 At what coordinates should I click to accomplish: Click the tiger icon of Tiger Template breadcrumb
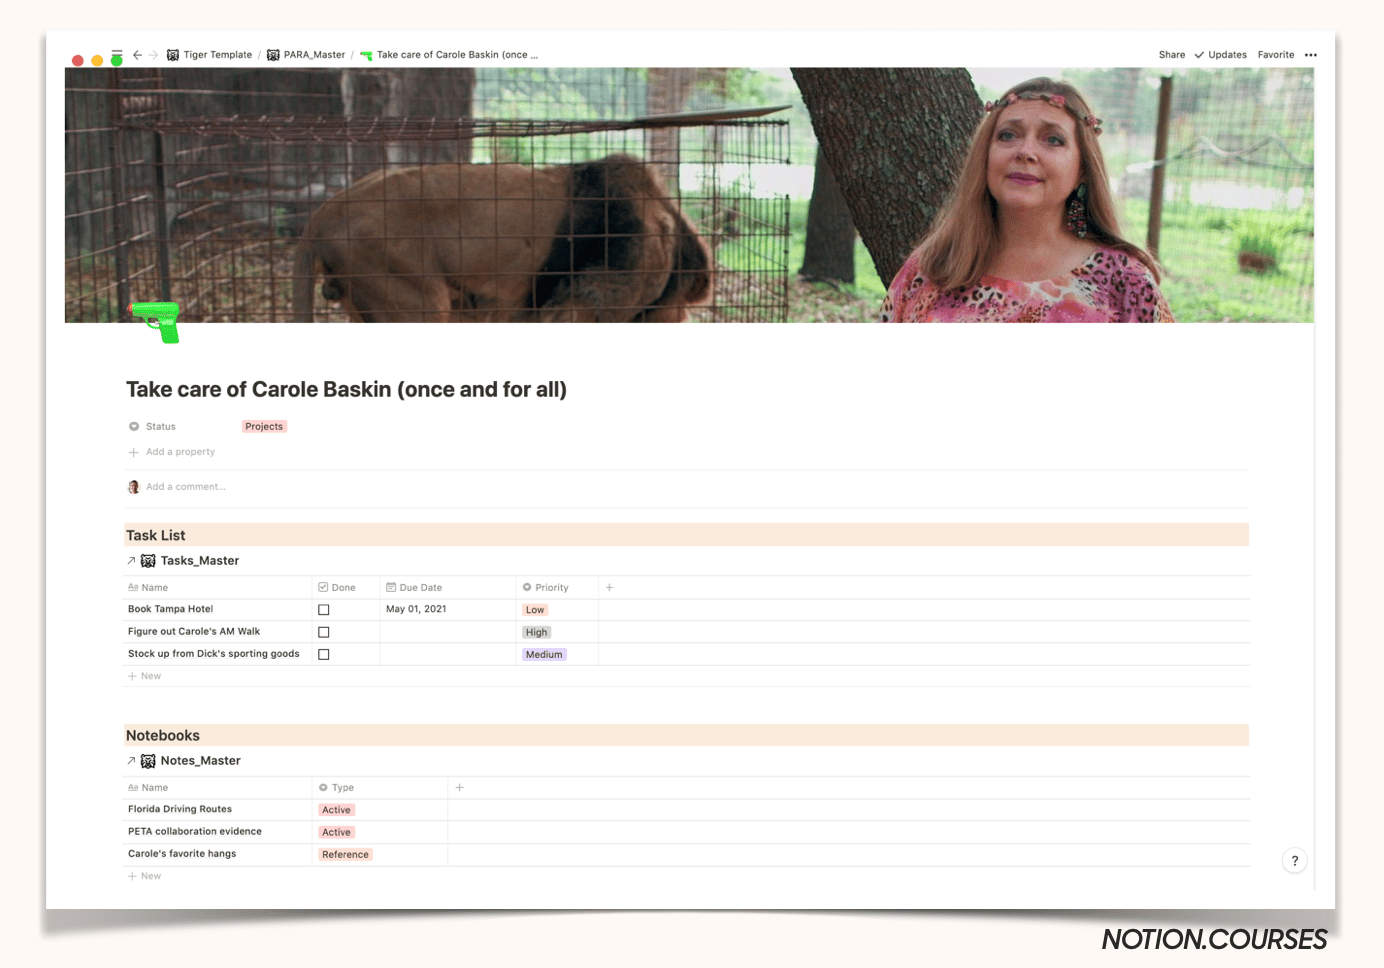click(173, 55)
